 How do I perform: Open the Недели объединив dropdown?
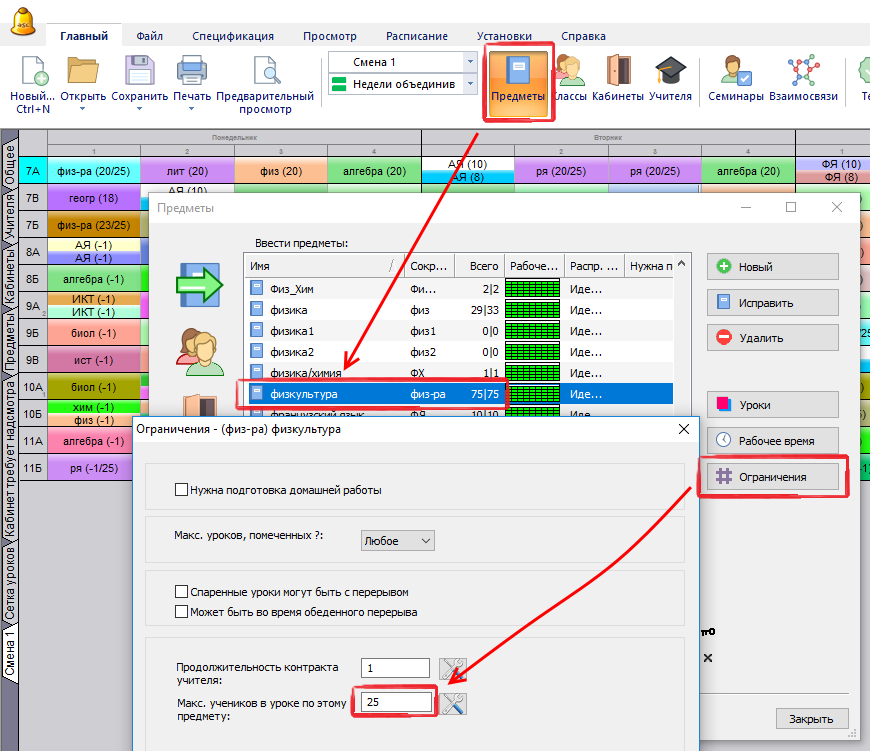tap(469, 85)
